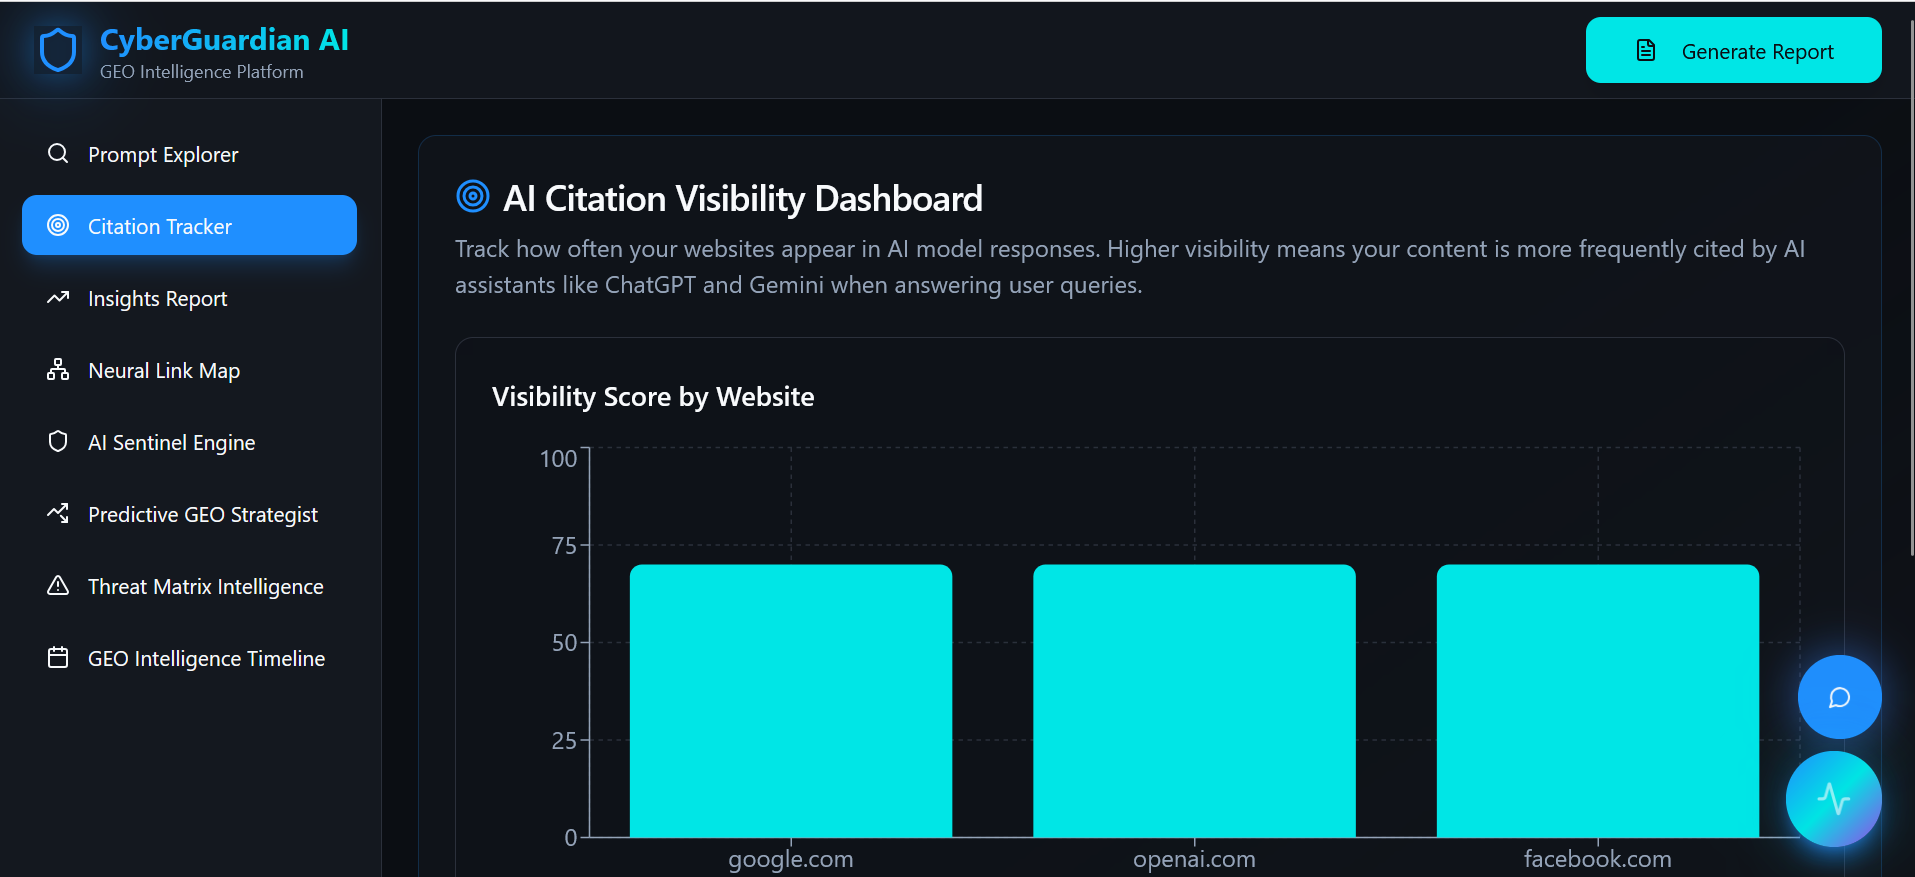
Task: Click the Insights Report trend icon
Action: point(58,297)
